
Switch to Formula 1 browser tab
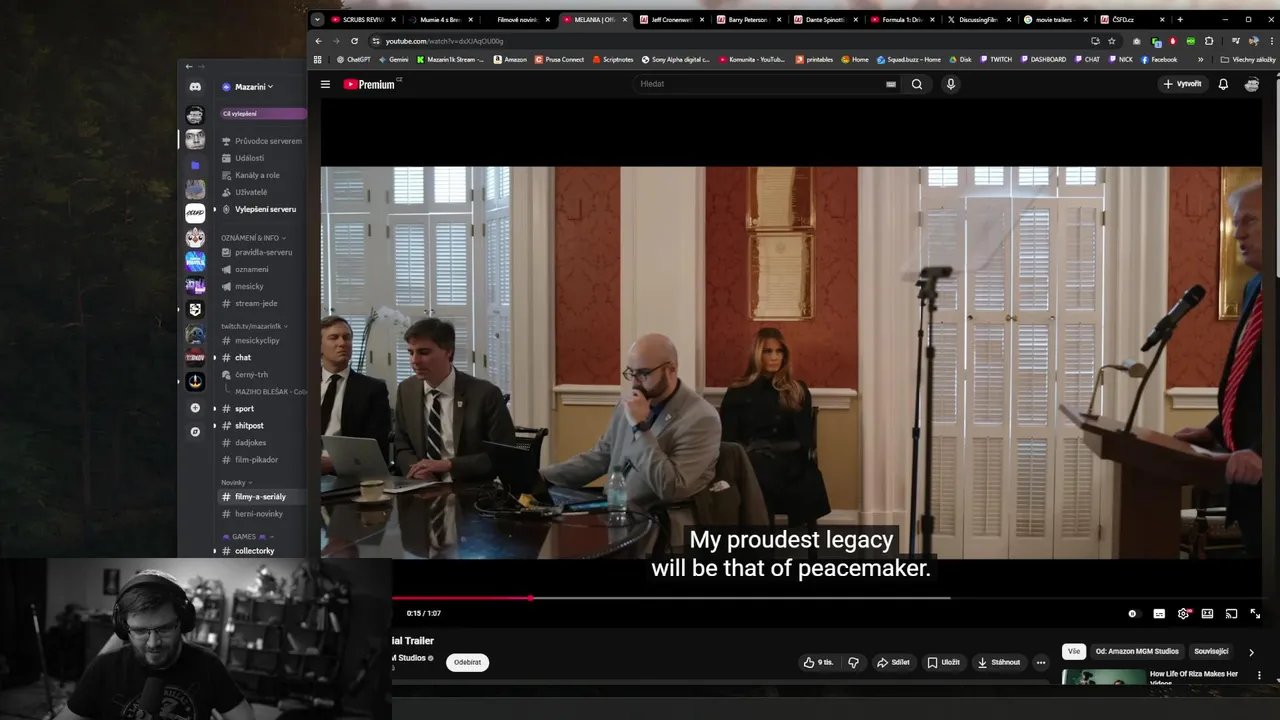pos(902,19)
